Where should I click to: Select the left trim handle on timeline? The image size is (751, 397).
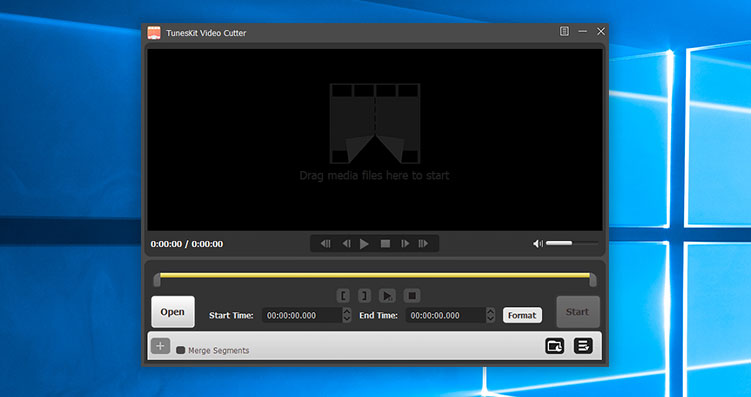(157, 280)
